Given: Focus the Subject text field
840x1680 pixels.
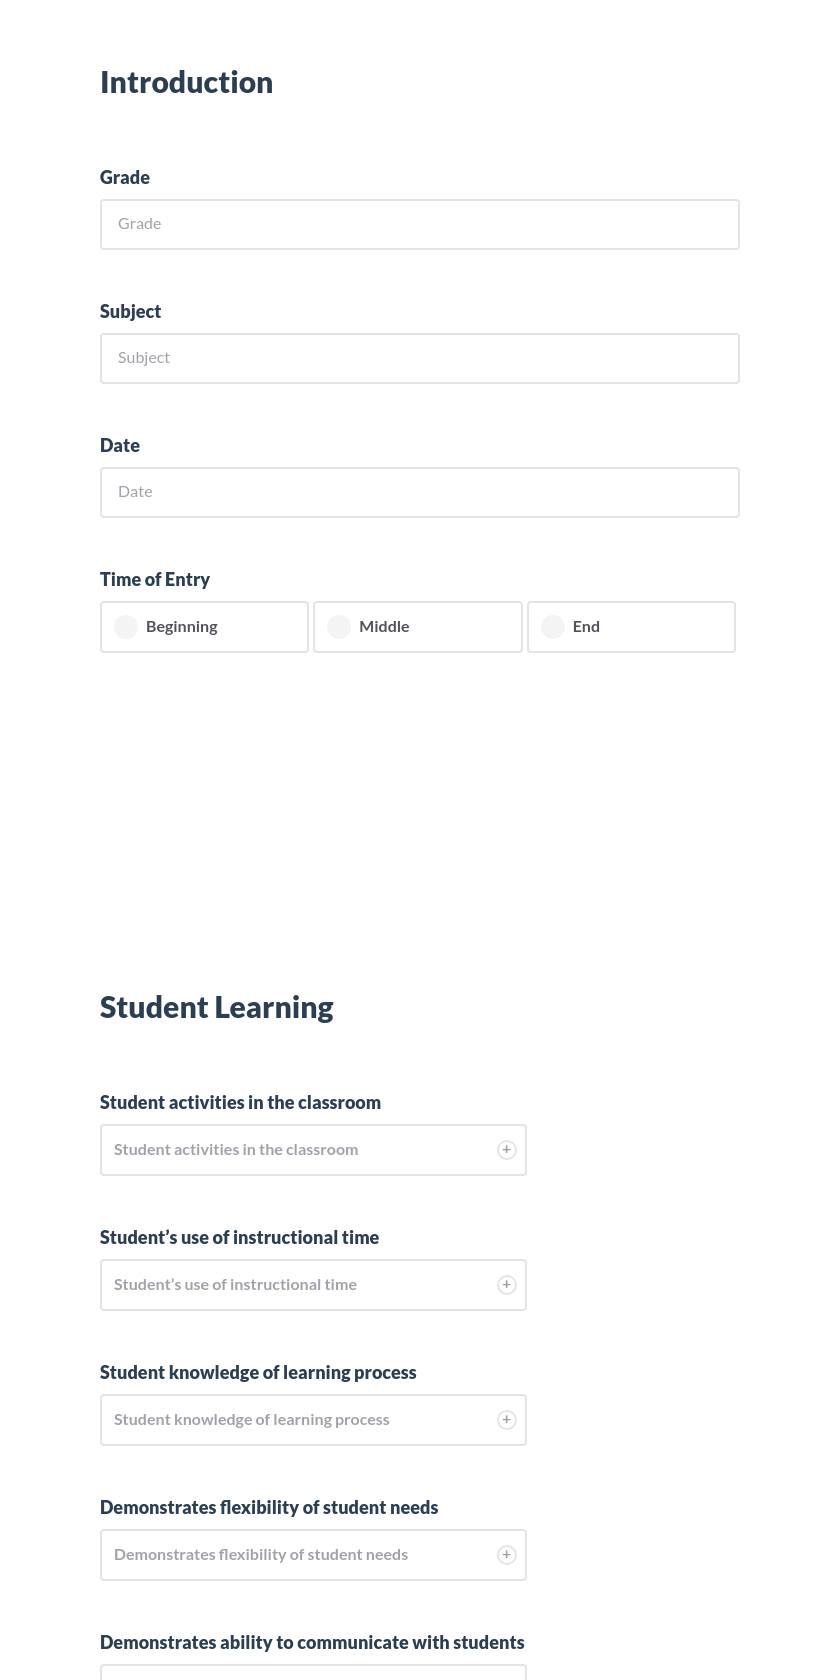Looking at the screenshot, I should (x=419, y=358).
